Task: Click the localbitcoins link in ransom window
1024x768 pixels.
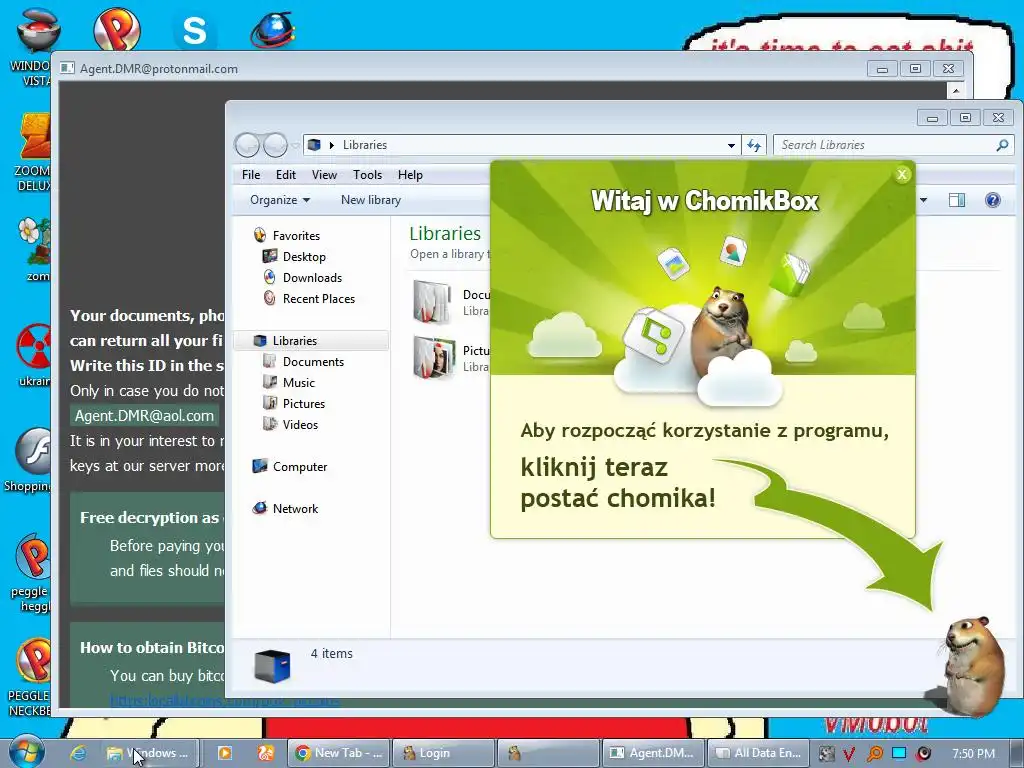Action: coord(224,701)
